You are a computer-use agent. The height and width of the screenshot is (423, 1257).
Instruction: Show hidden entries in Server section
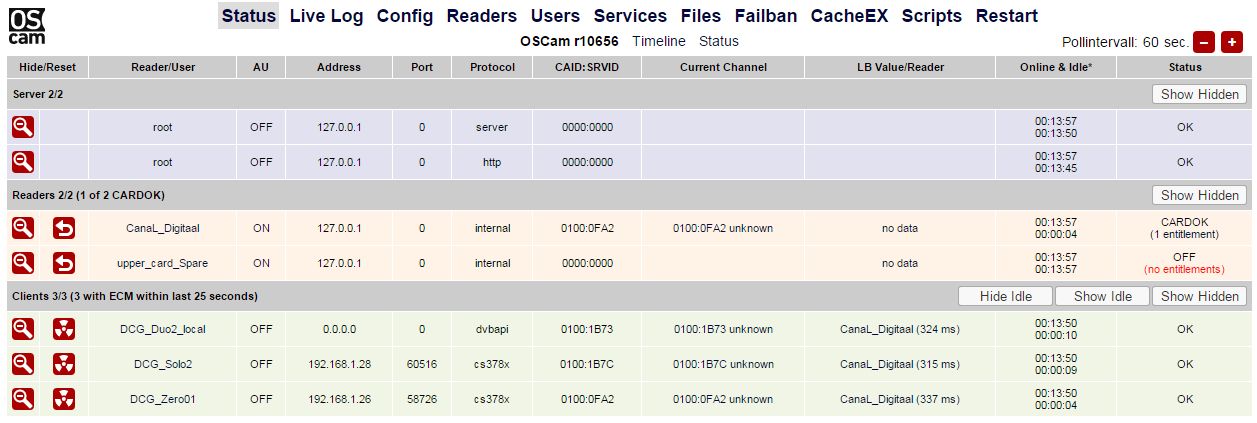click(x=1199, y=94)
